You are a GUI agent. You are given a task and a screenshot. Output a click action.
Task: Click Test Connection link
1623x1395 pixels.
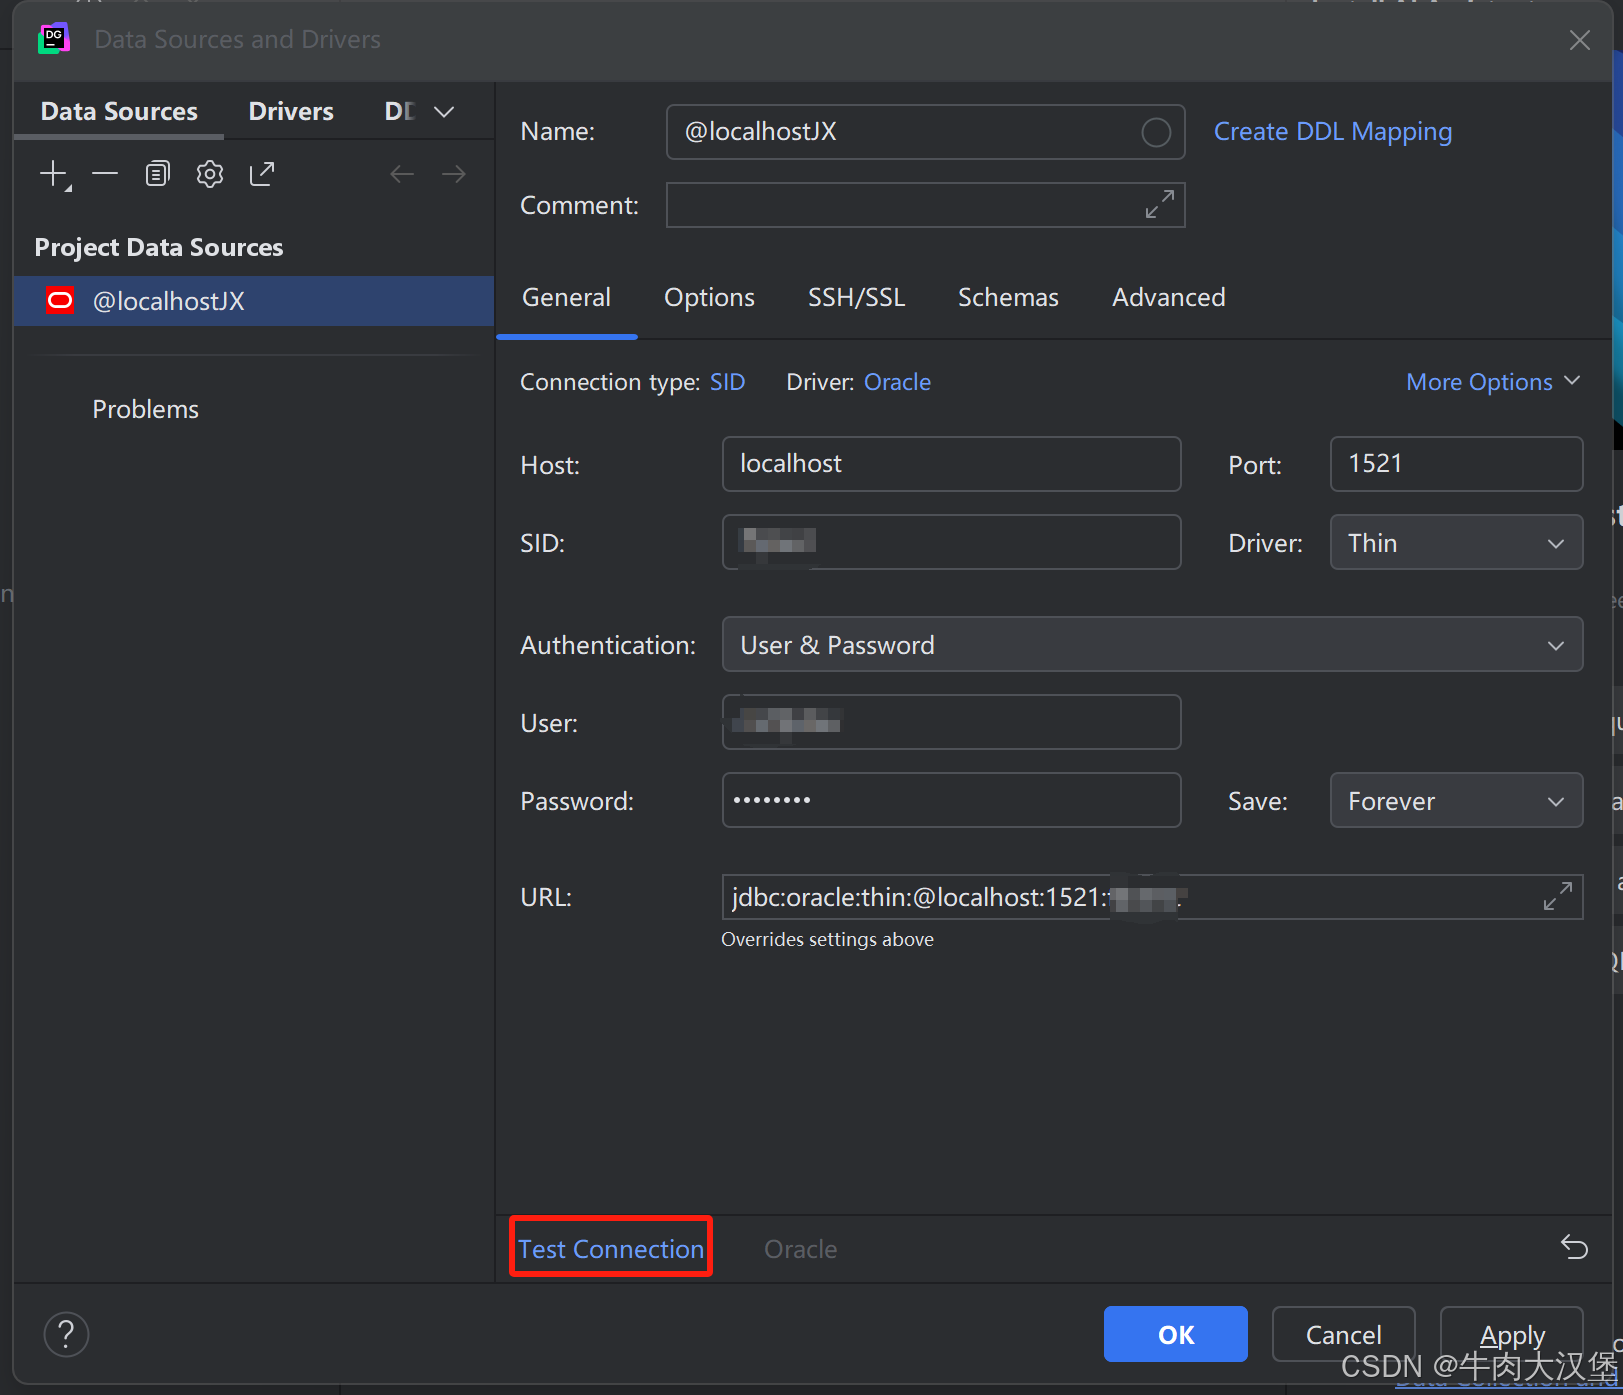[611, 1249]
